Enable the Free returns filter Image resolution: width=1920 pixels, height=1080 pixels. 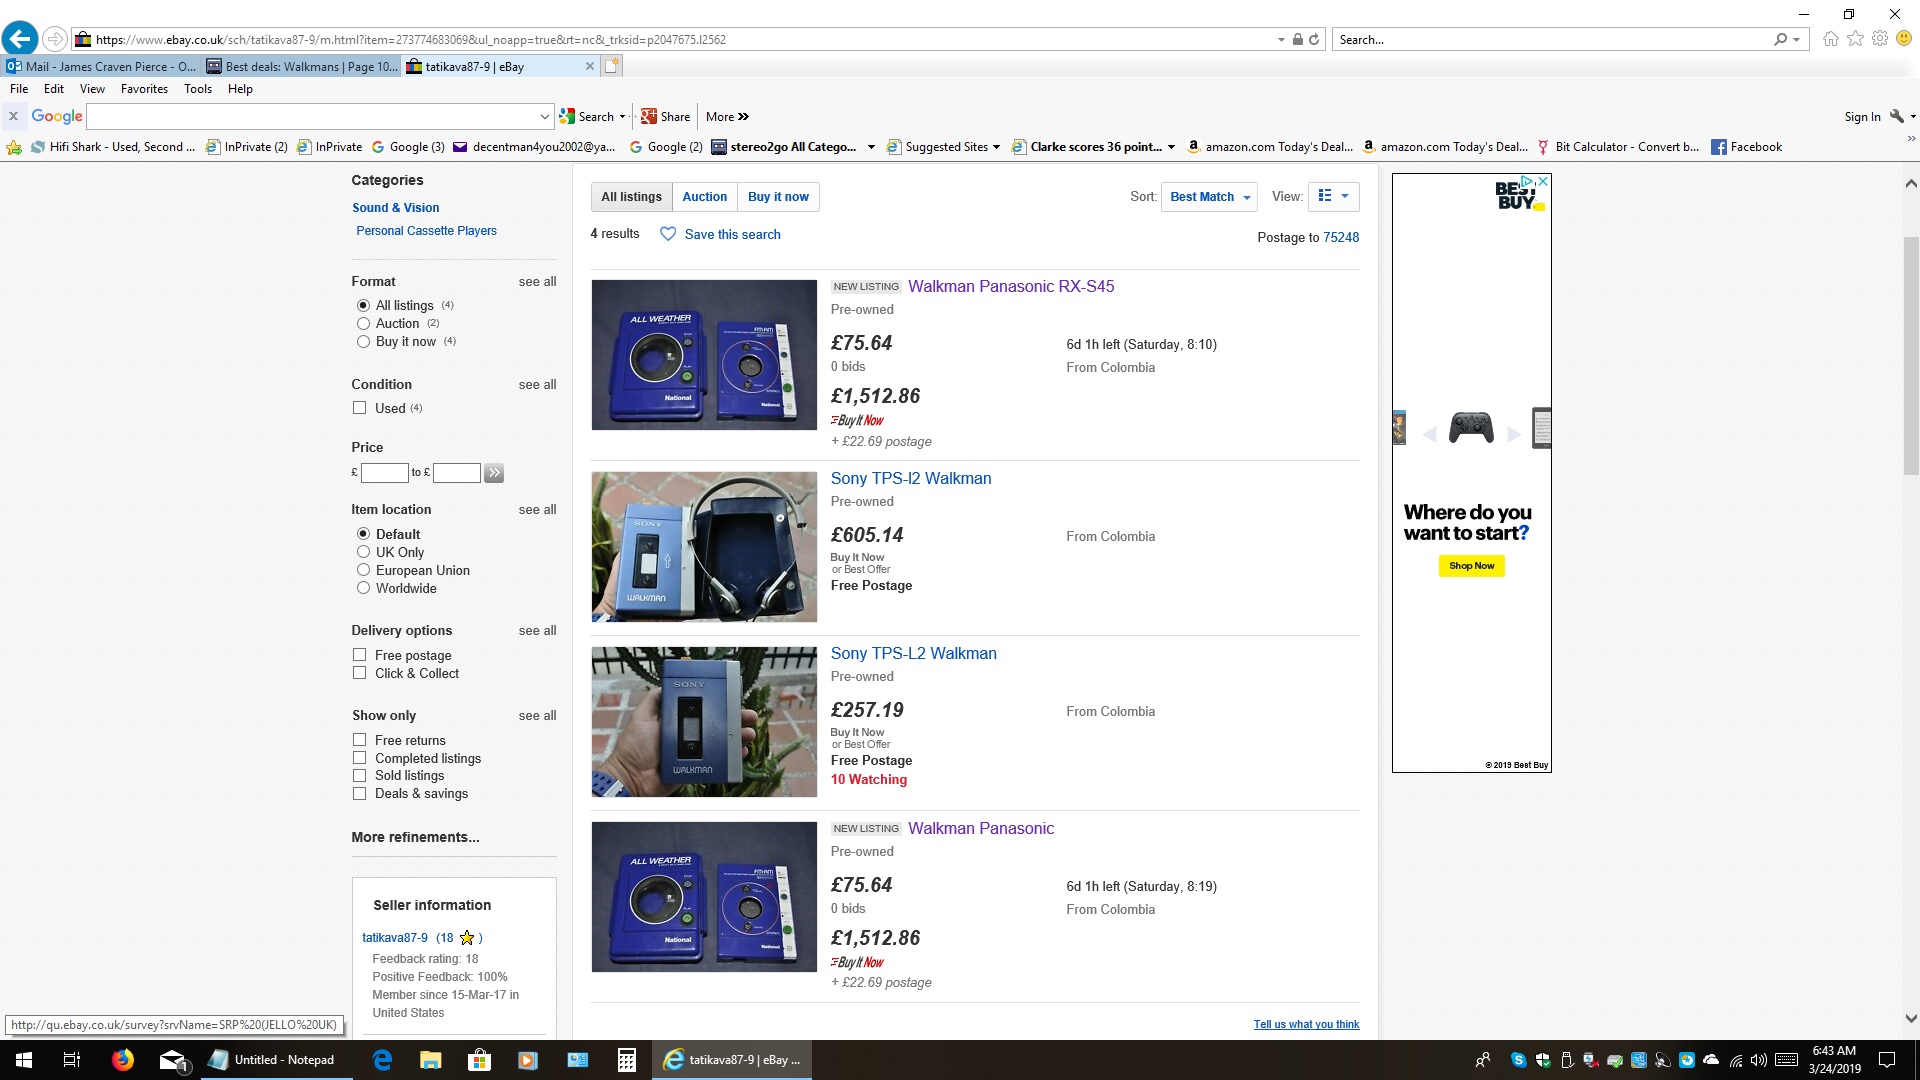click(359, 740)
